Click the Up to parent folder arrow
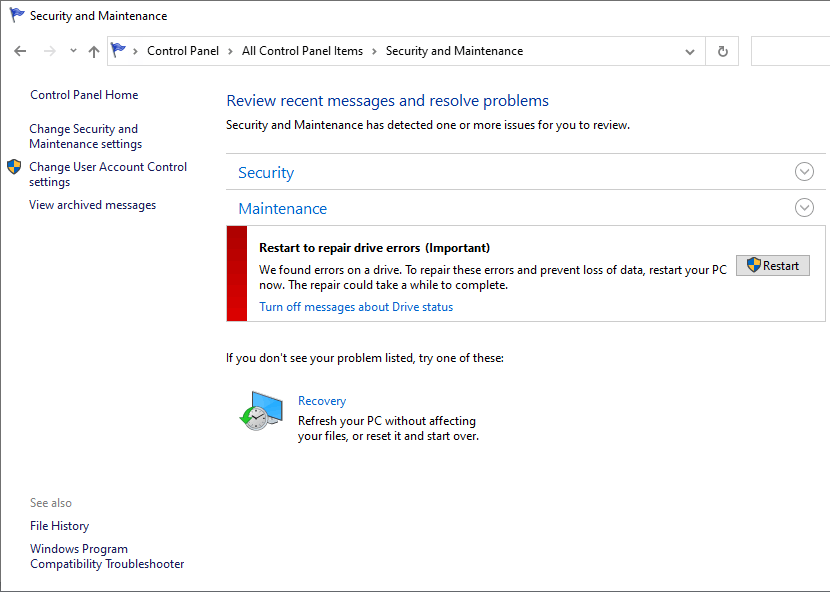Screen dimensions: 830x592 (x=94, y=51)
